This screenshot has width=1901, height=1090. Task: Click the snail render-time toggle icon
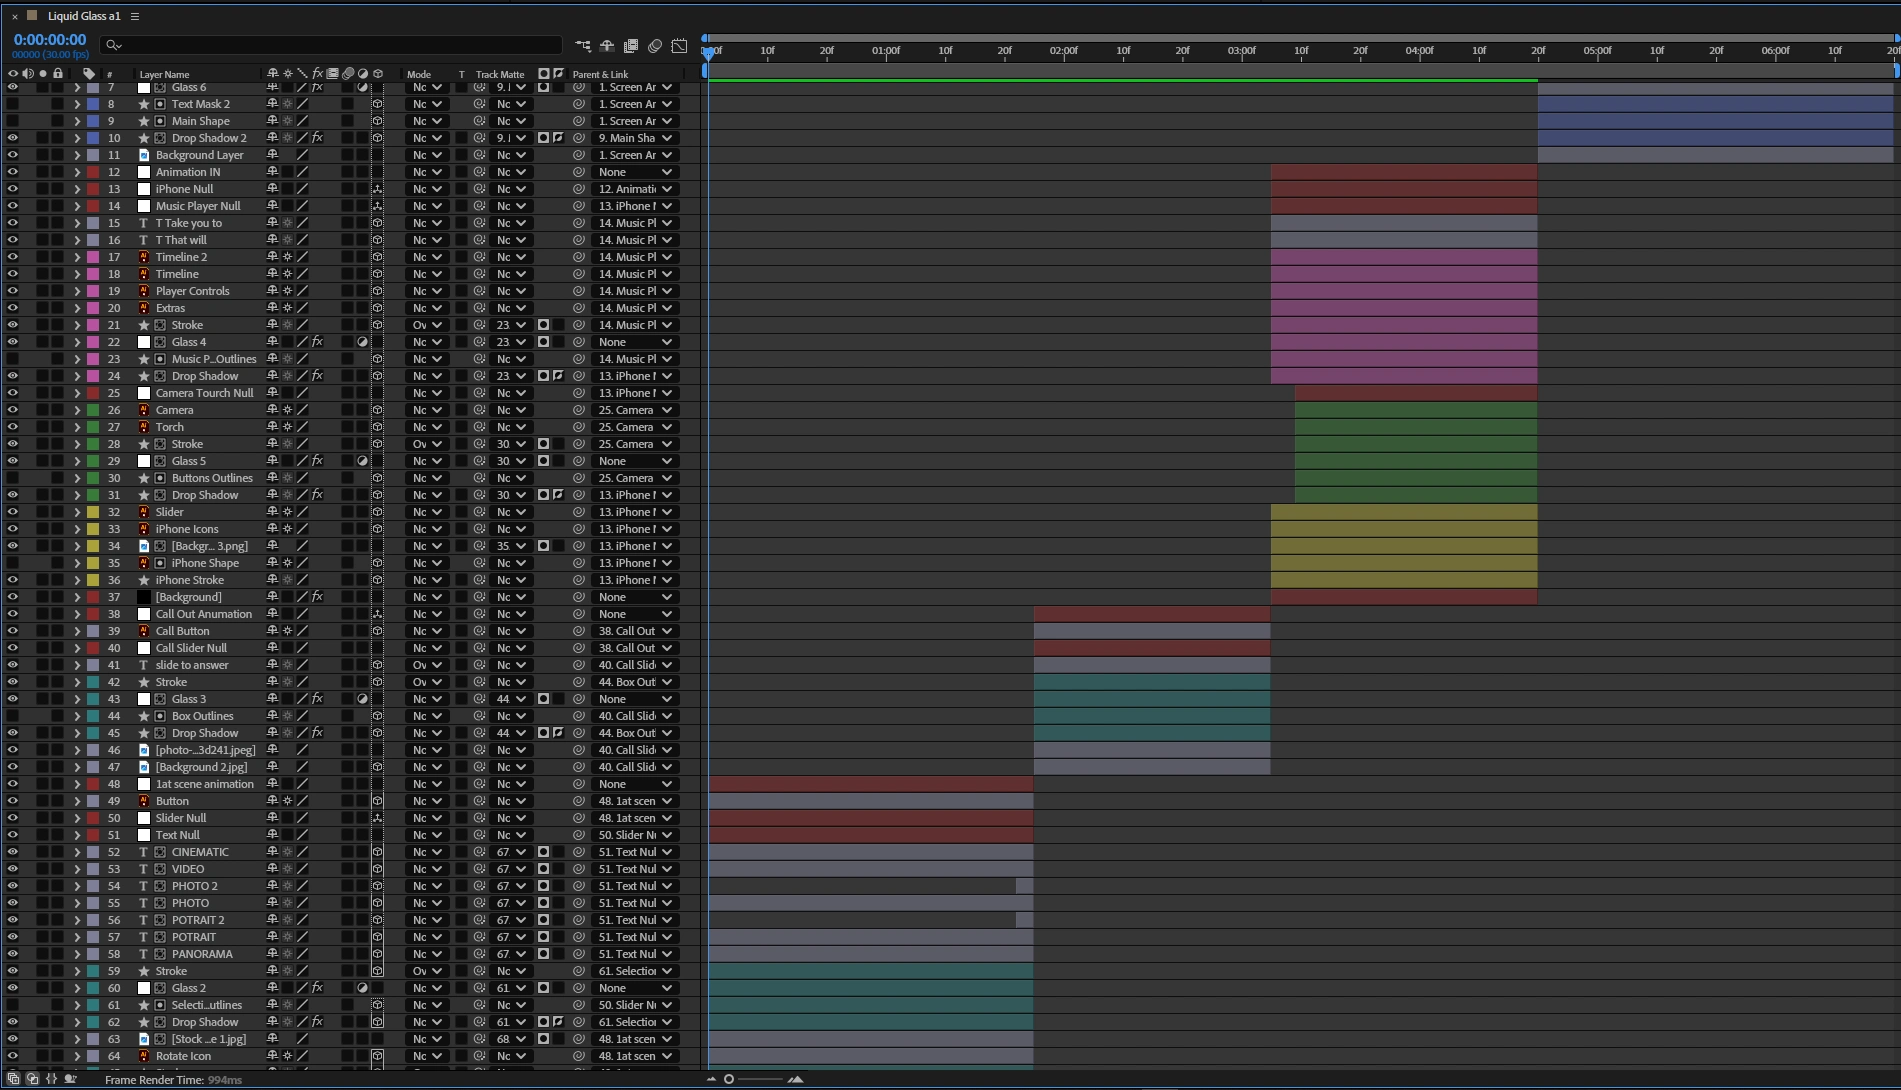pyautogui.click(x=70, y=1079)
